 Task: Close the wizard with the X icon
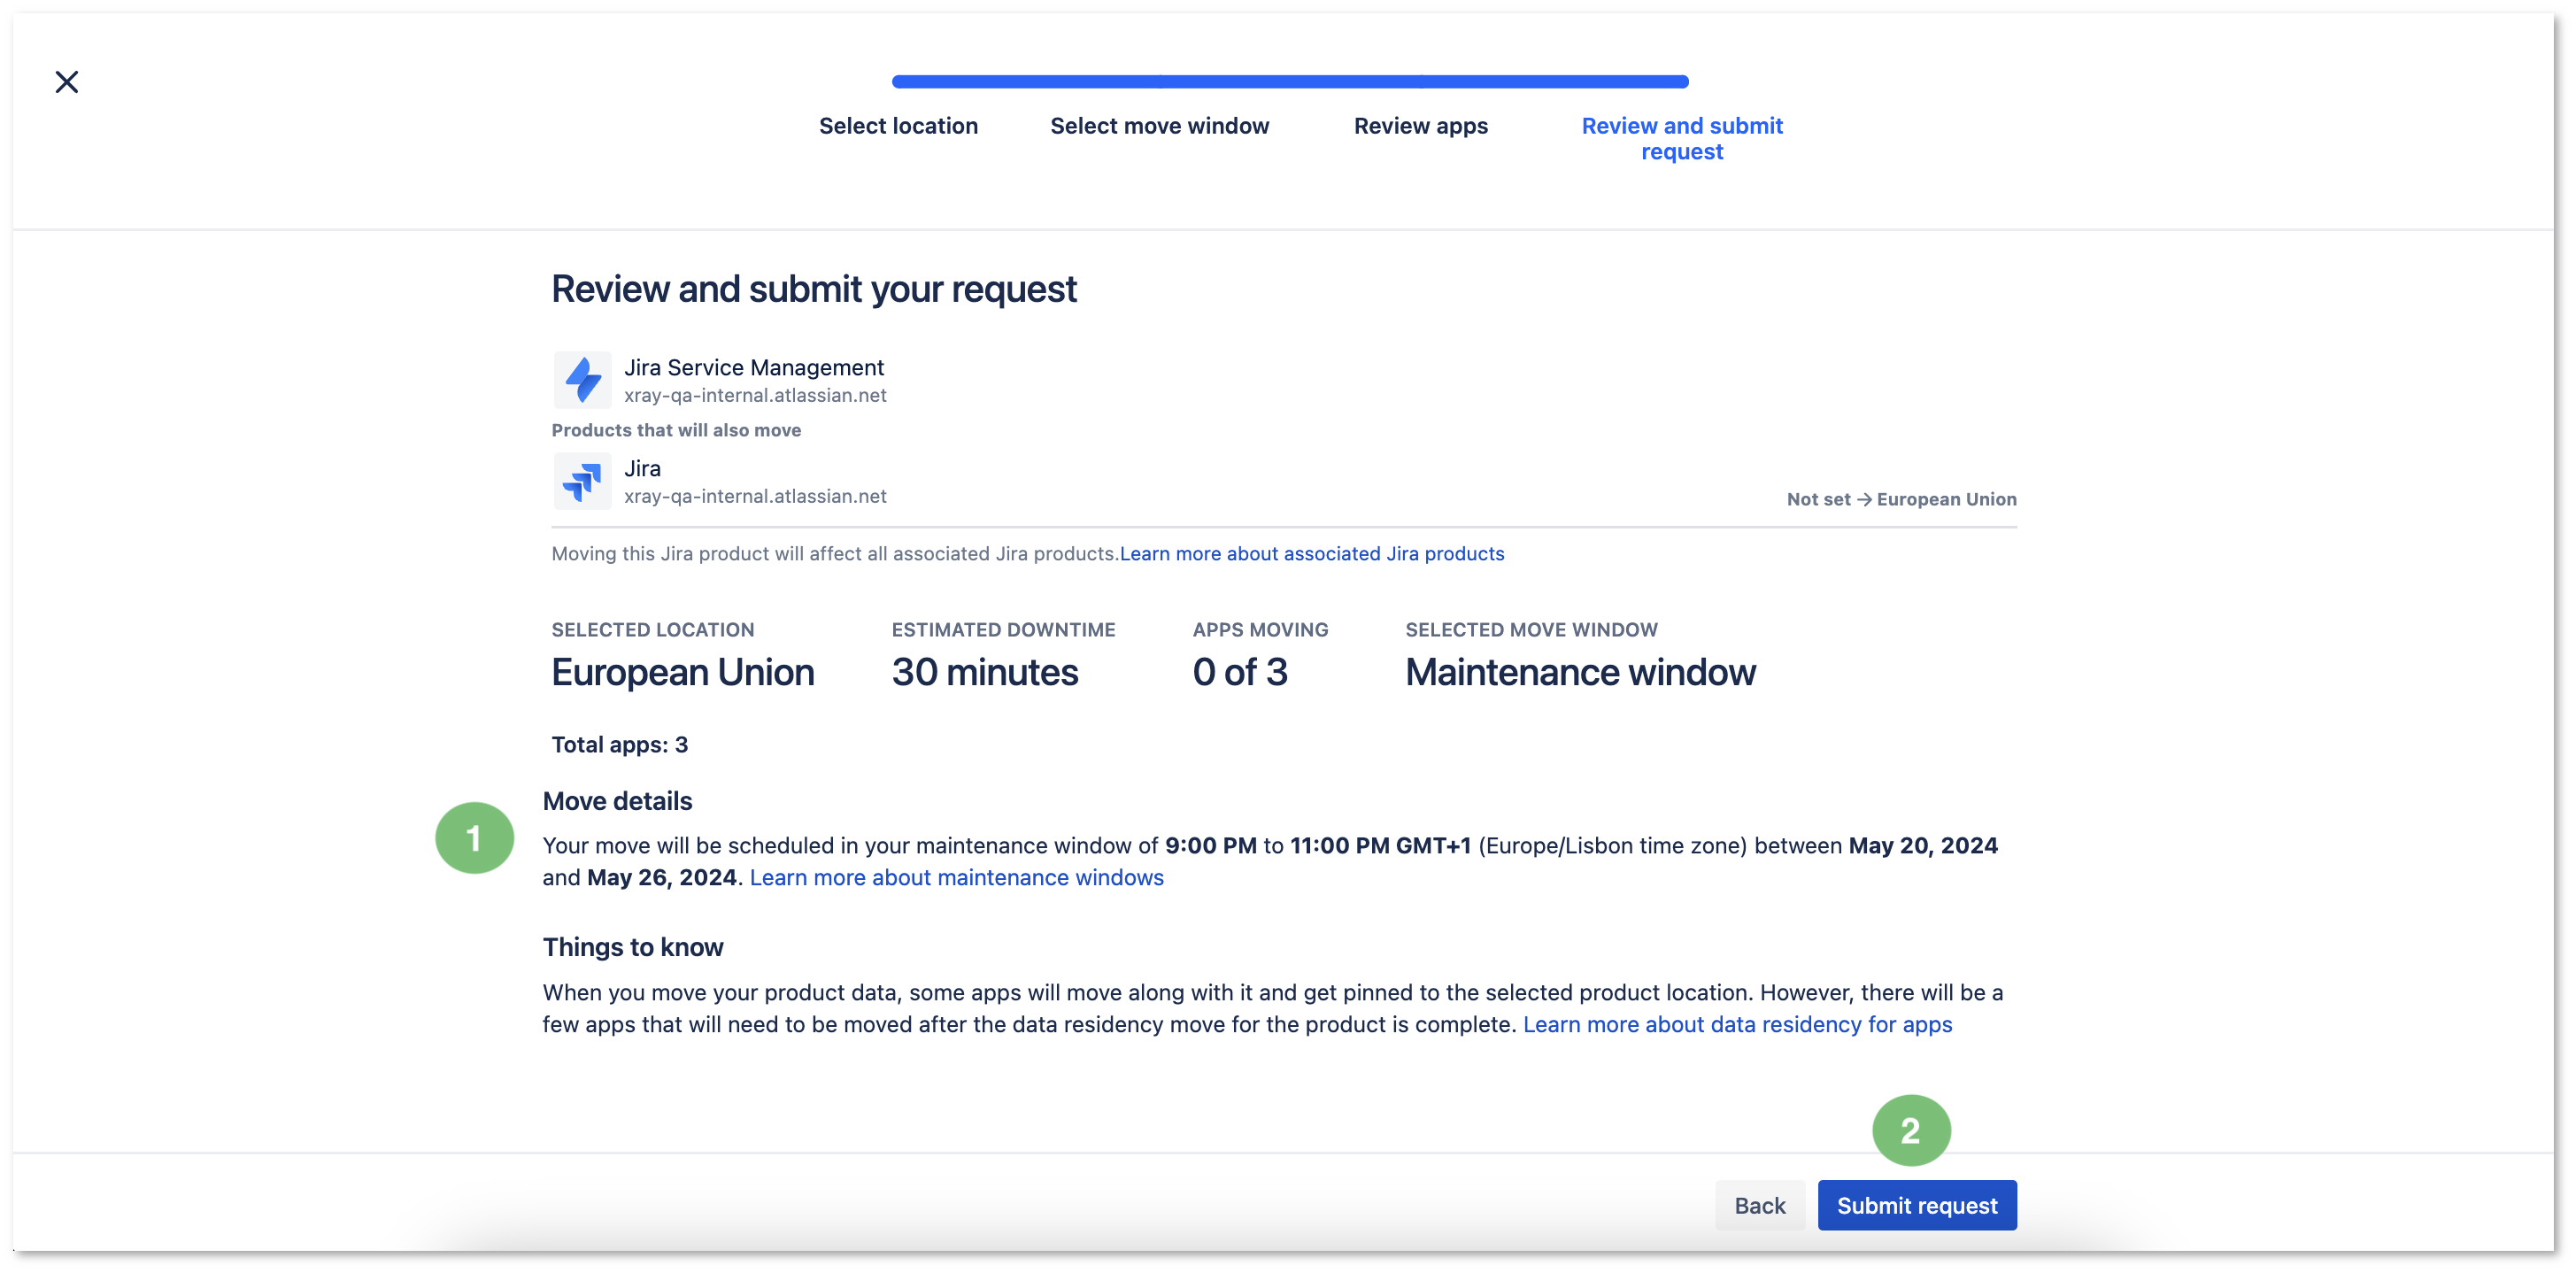67,82
